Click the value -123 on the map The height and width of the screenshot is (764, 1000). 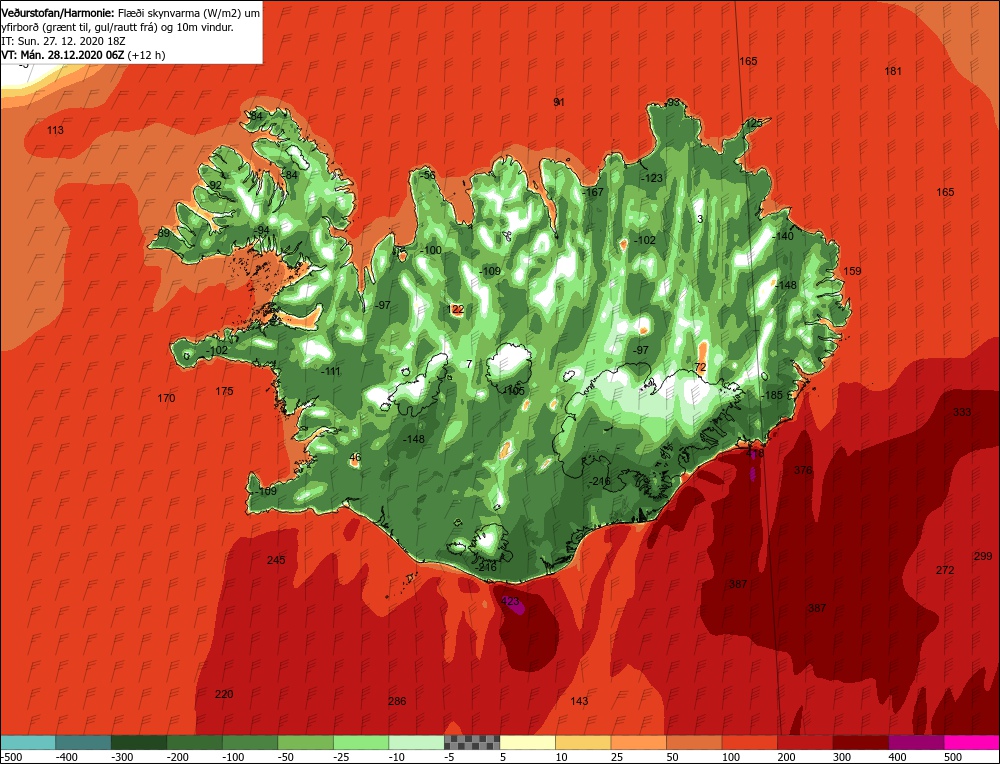652,178
